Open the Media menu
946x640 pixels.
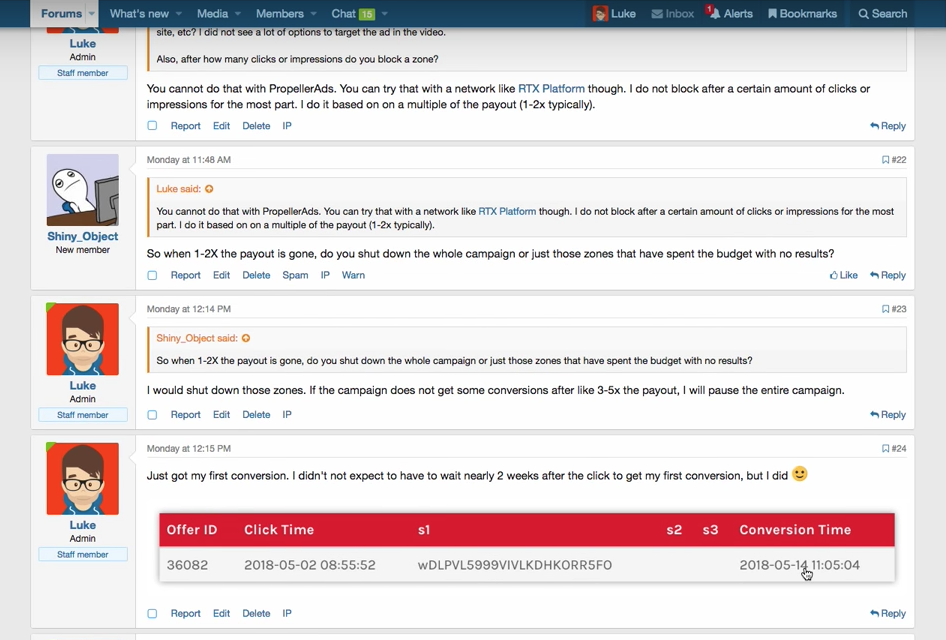pyautogui.click(x=212, y=13)
